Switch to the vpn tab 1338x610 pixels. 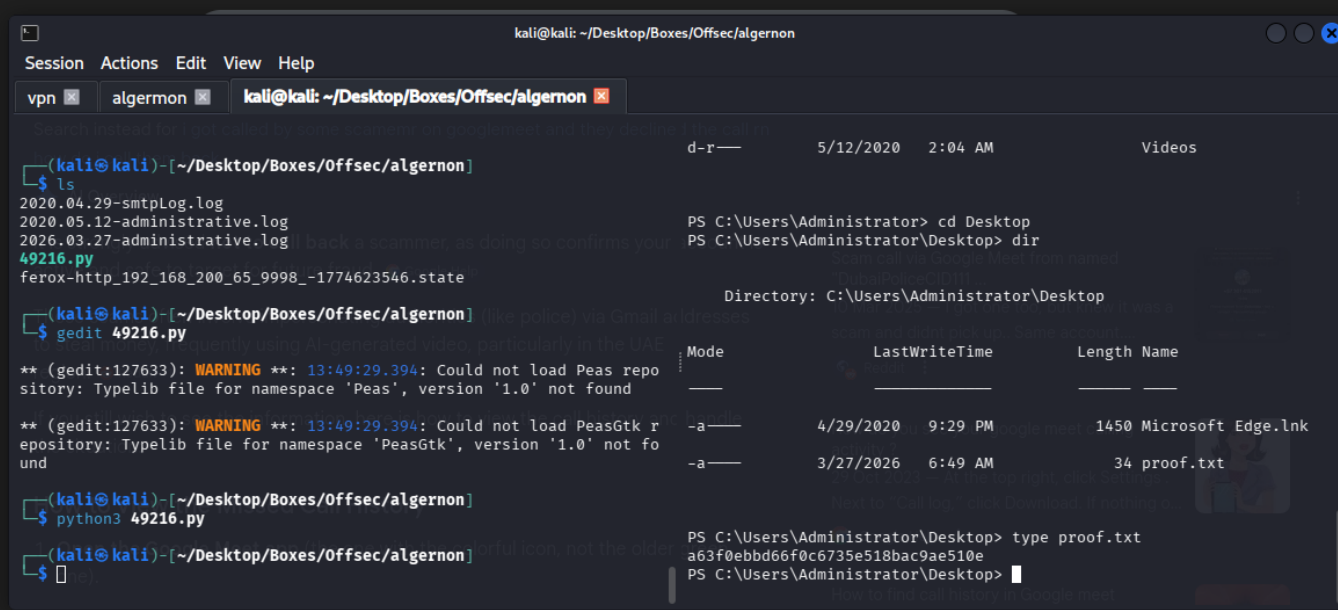(42, 97)
